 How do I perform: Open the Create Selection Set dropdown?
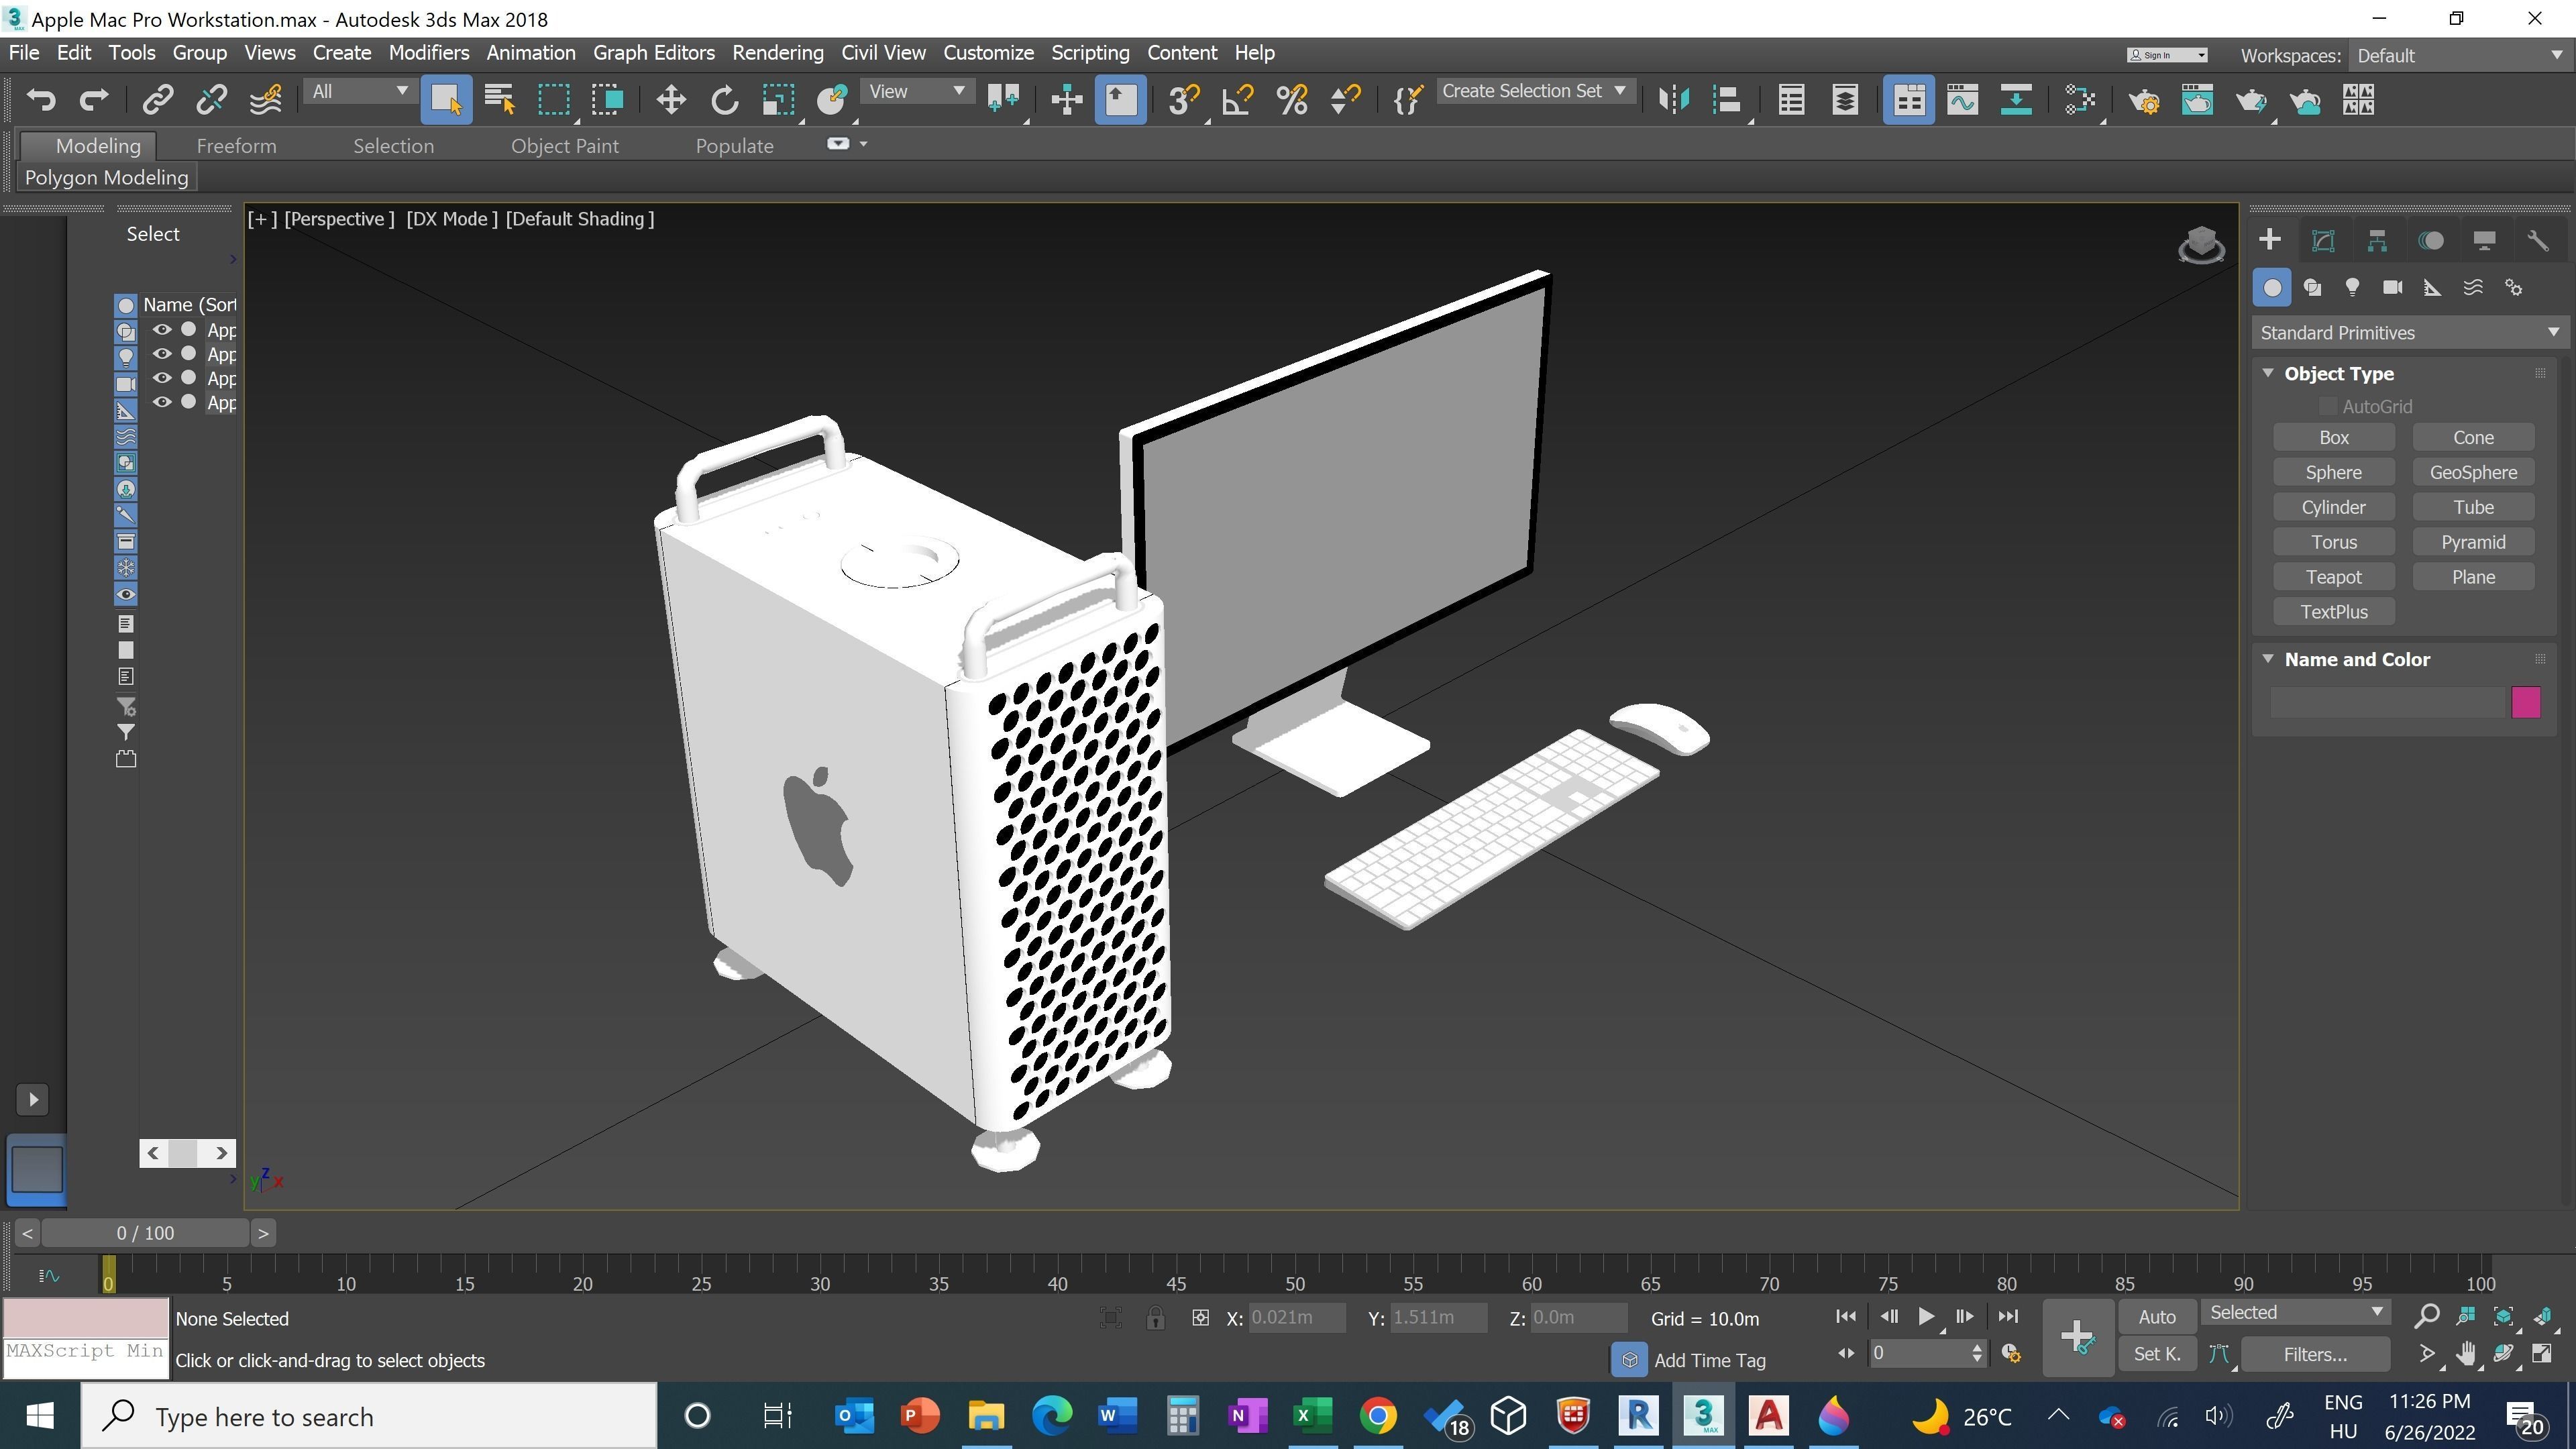tap(1535, 91)
